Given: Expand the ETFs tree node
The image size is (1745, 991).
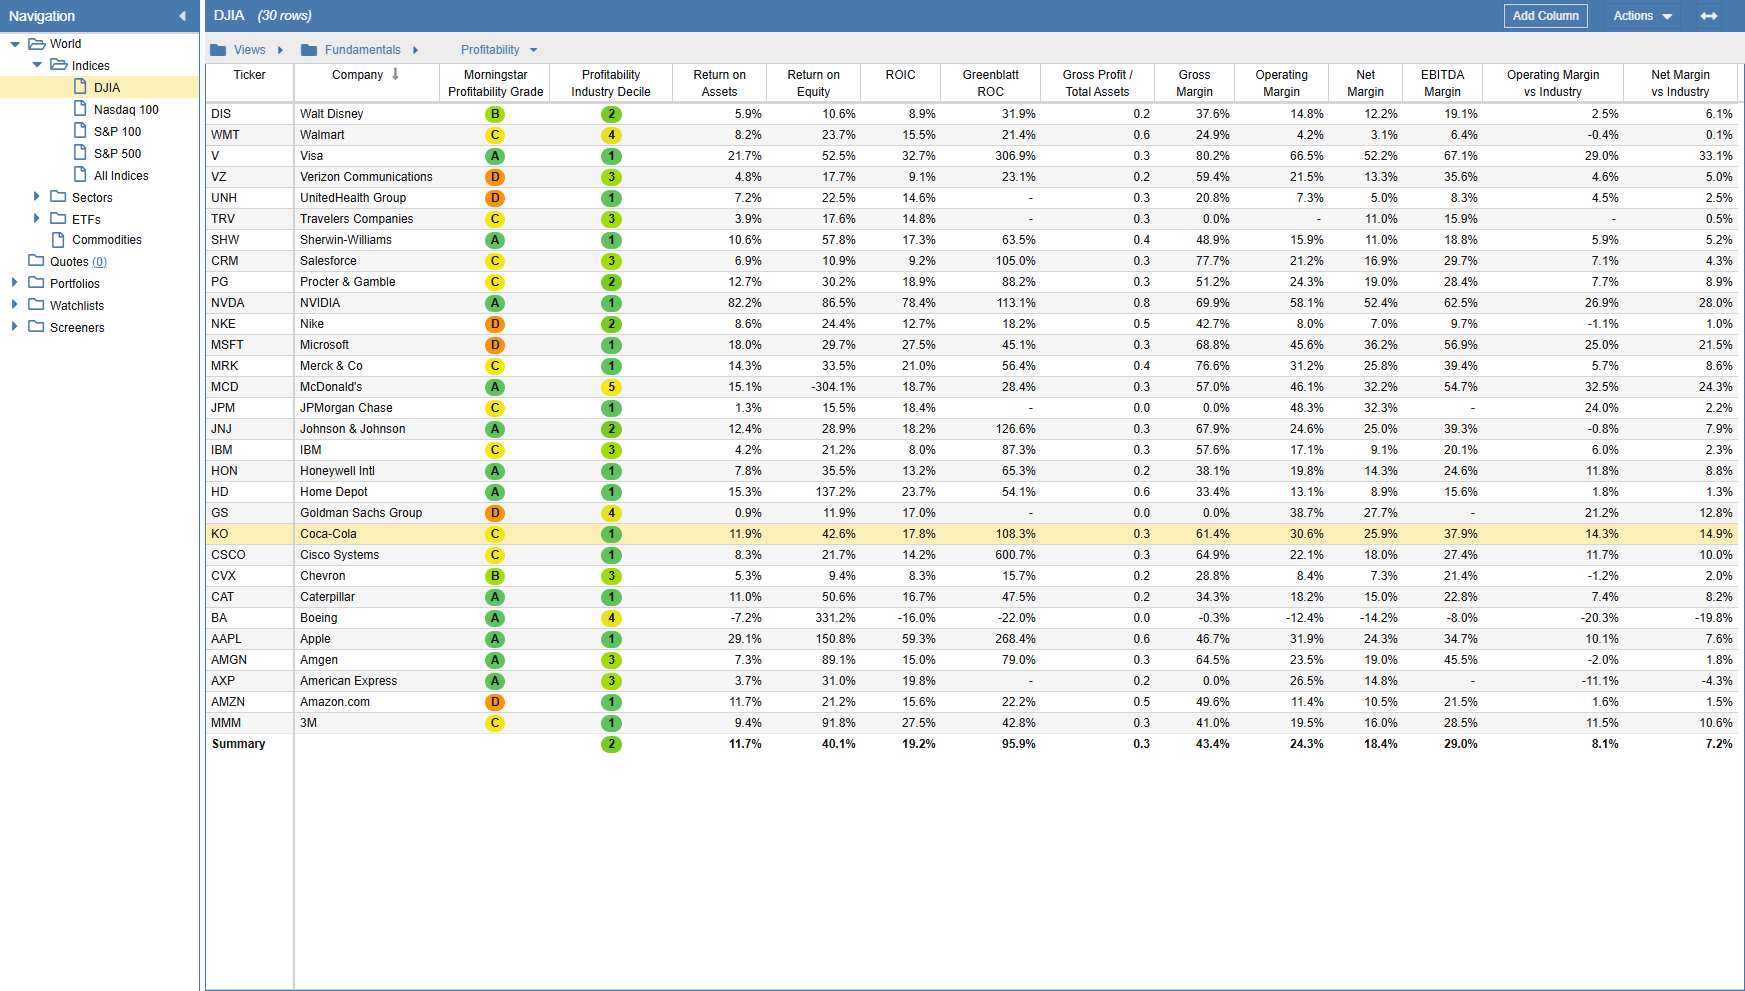Looking at the screenshot, I should coord(37,219).
